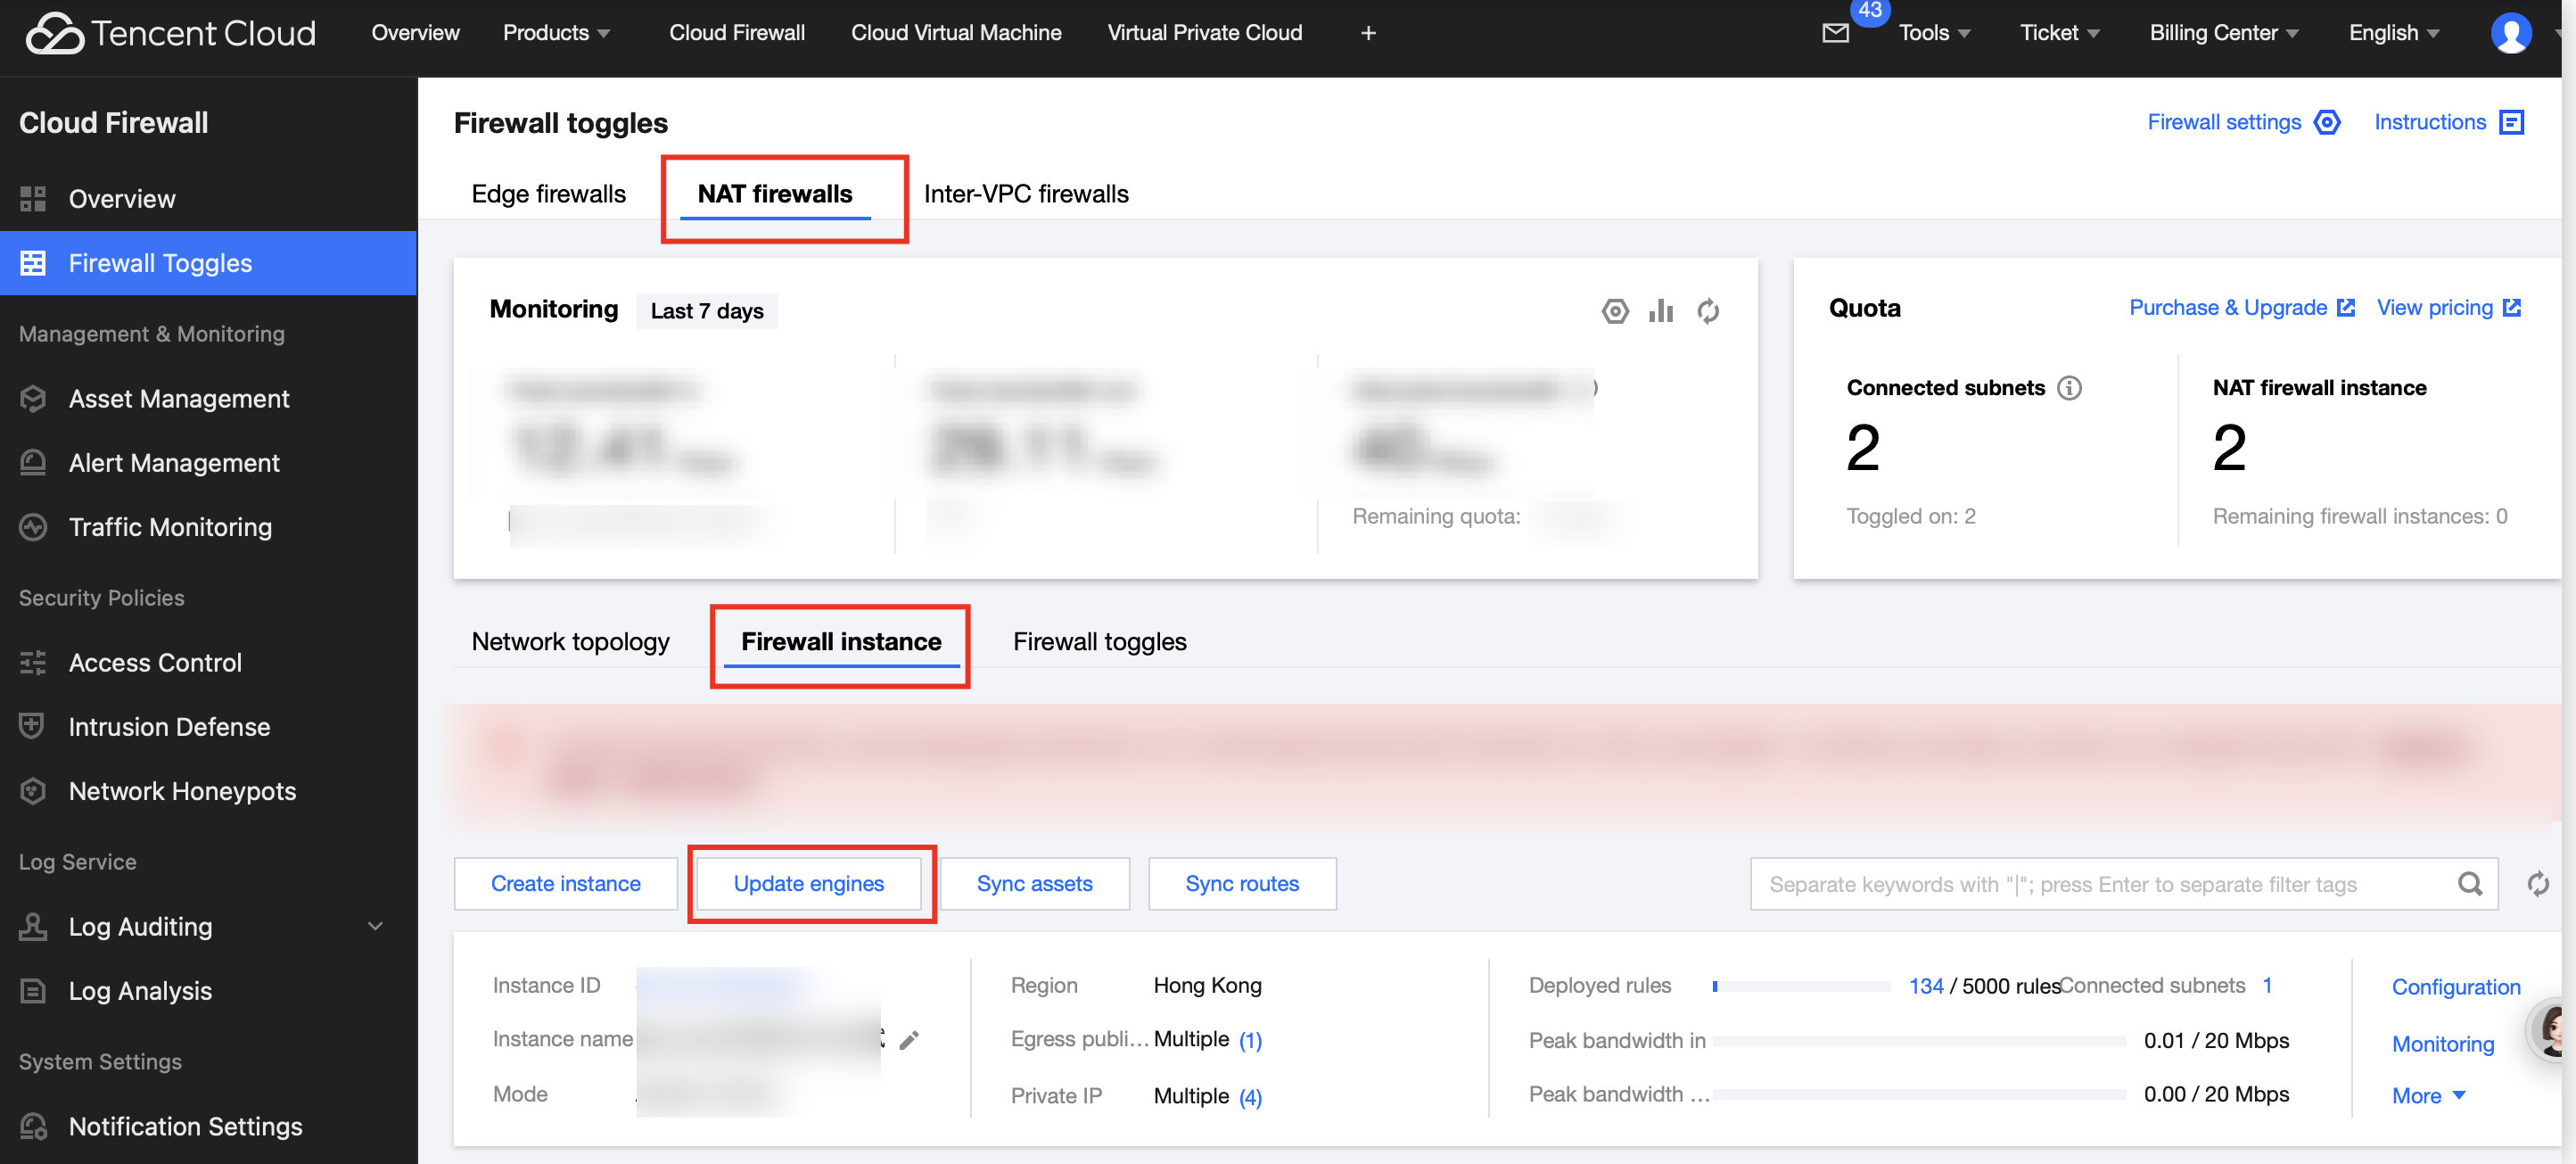Show Connected subnets info tooltip
Image resolution: width=2576 pixels, height=1164 pixels.
tap(2069, 388)
